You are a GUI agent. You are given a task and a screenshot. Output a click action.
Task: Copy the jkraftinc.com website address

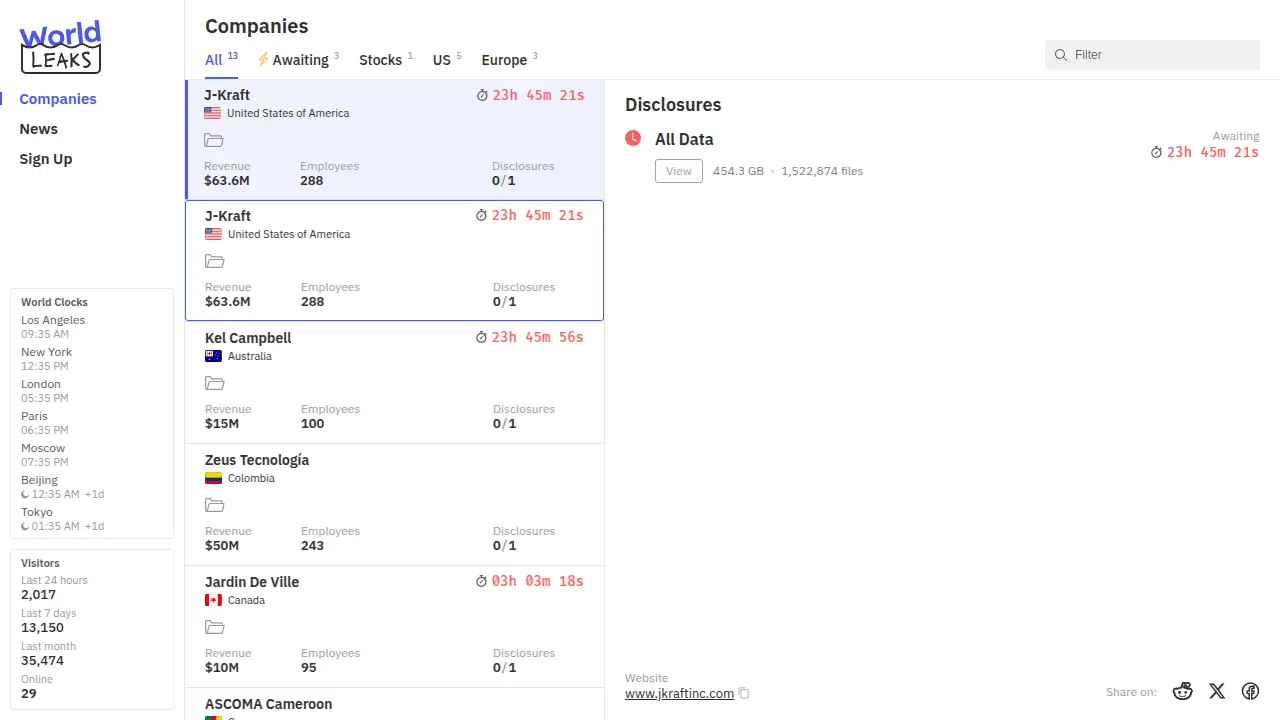point(744,693)
